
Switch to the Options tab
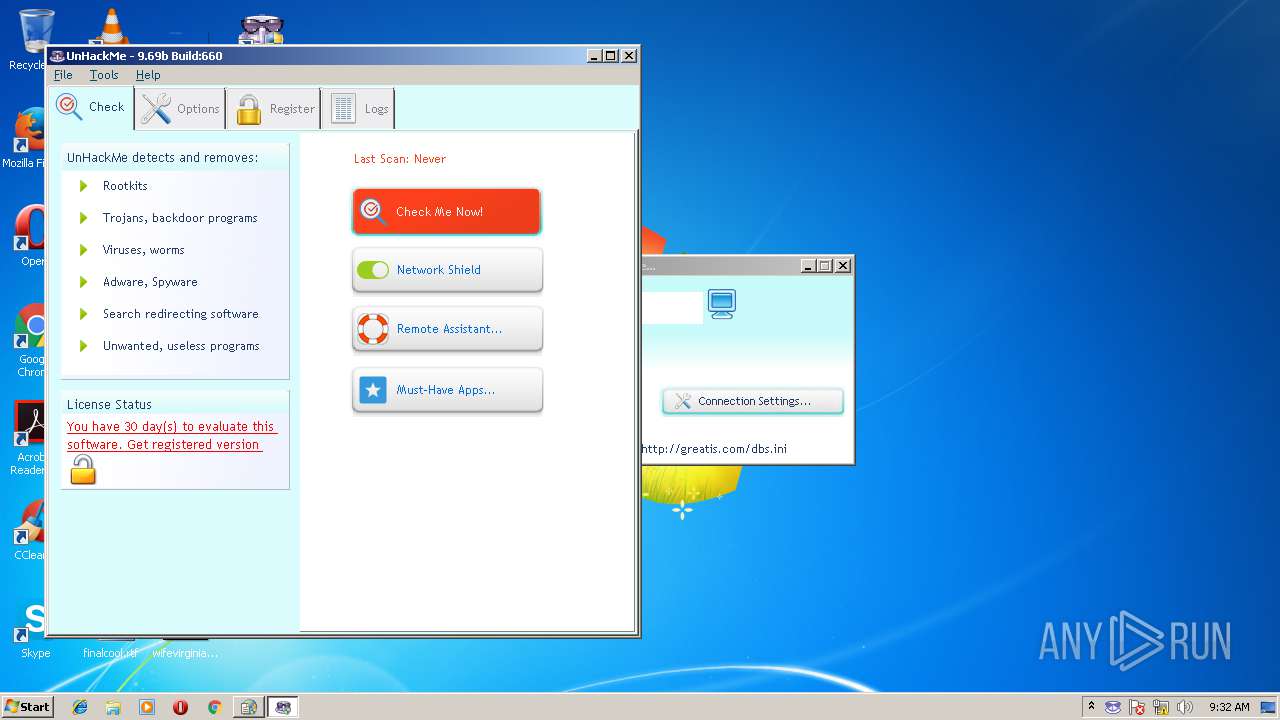click(x=180, y=109)
